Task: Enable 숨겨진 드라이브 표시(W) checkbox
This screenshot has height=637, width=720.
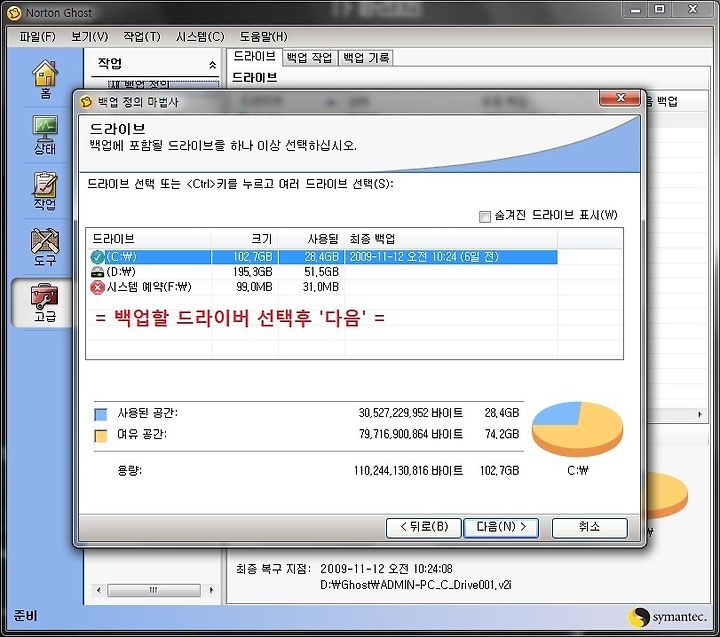Action: [x=484, y=216]
